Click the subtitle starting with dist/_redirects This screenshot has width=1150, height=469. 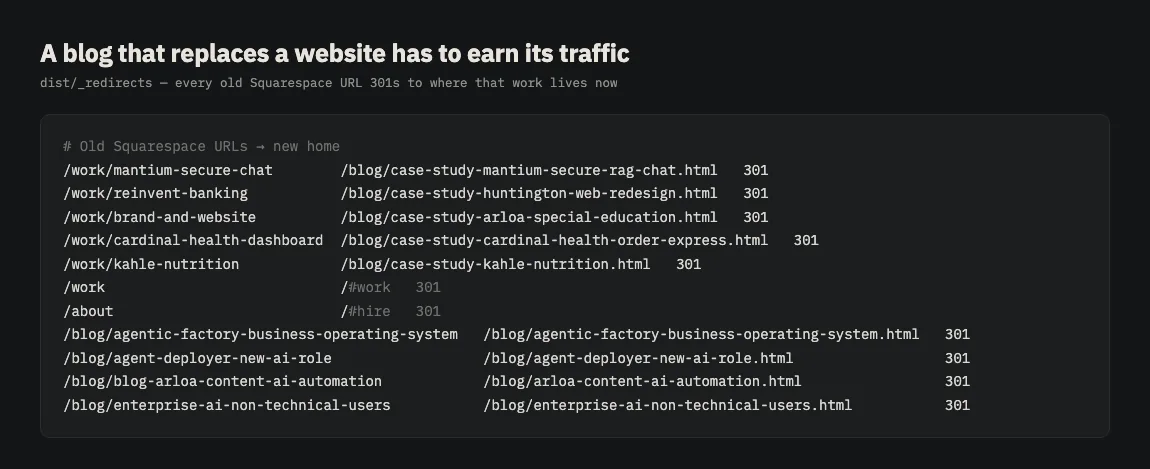click(329, 83)
